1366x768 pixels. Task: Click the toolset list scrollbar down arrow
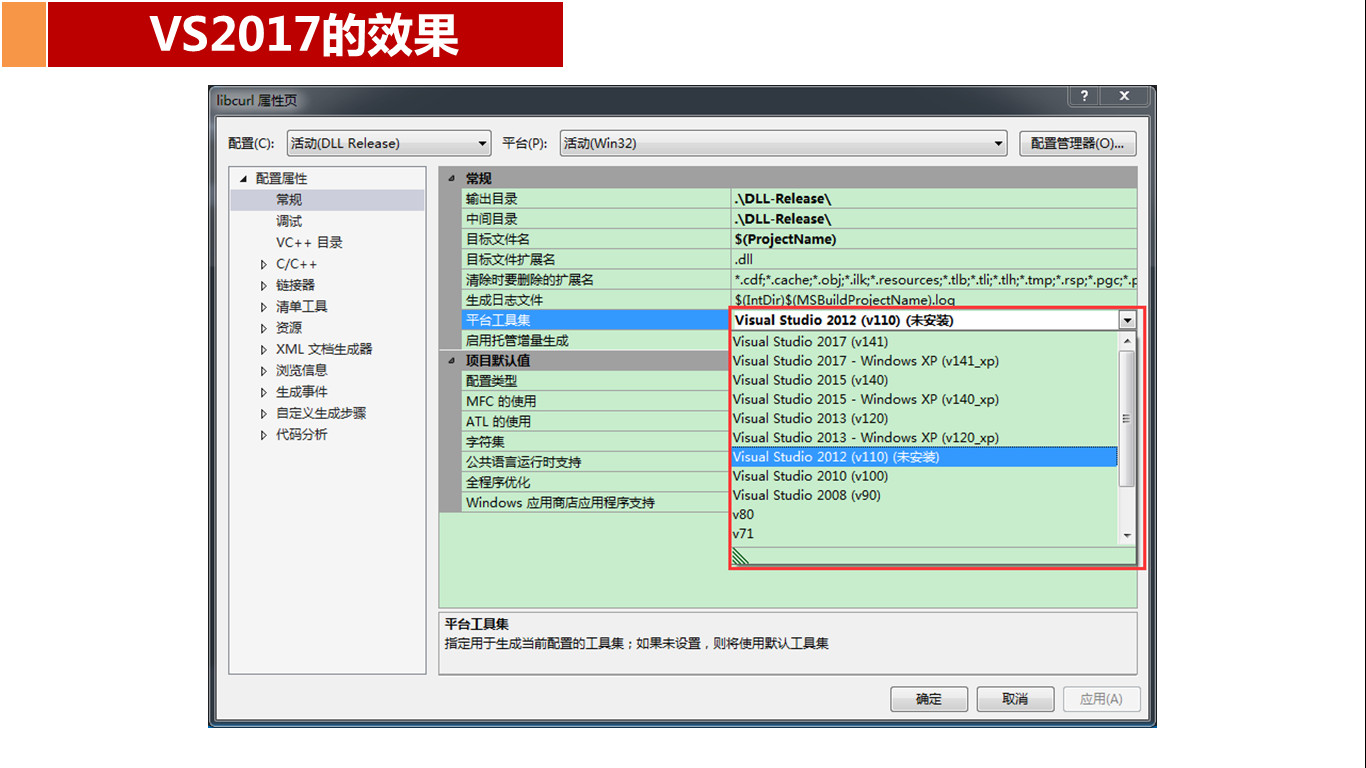1127,536
